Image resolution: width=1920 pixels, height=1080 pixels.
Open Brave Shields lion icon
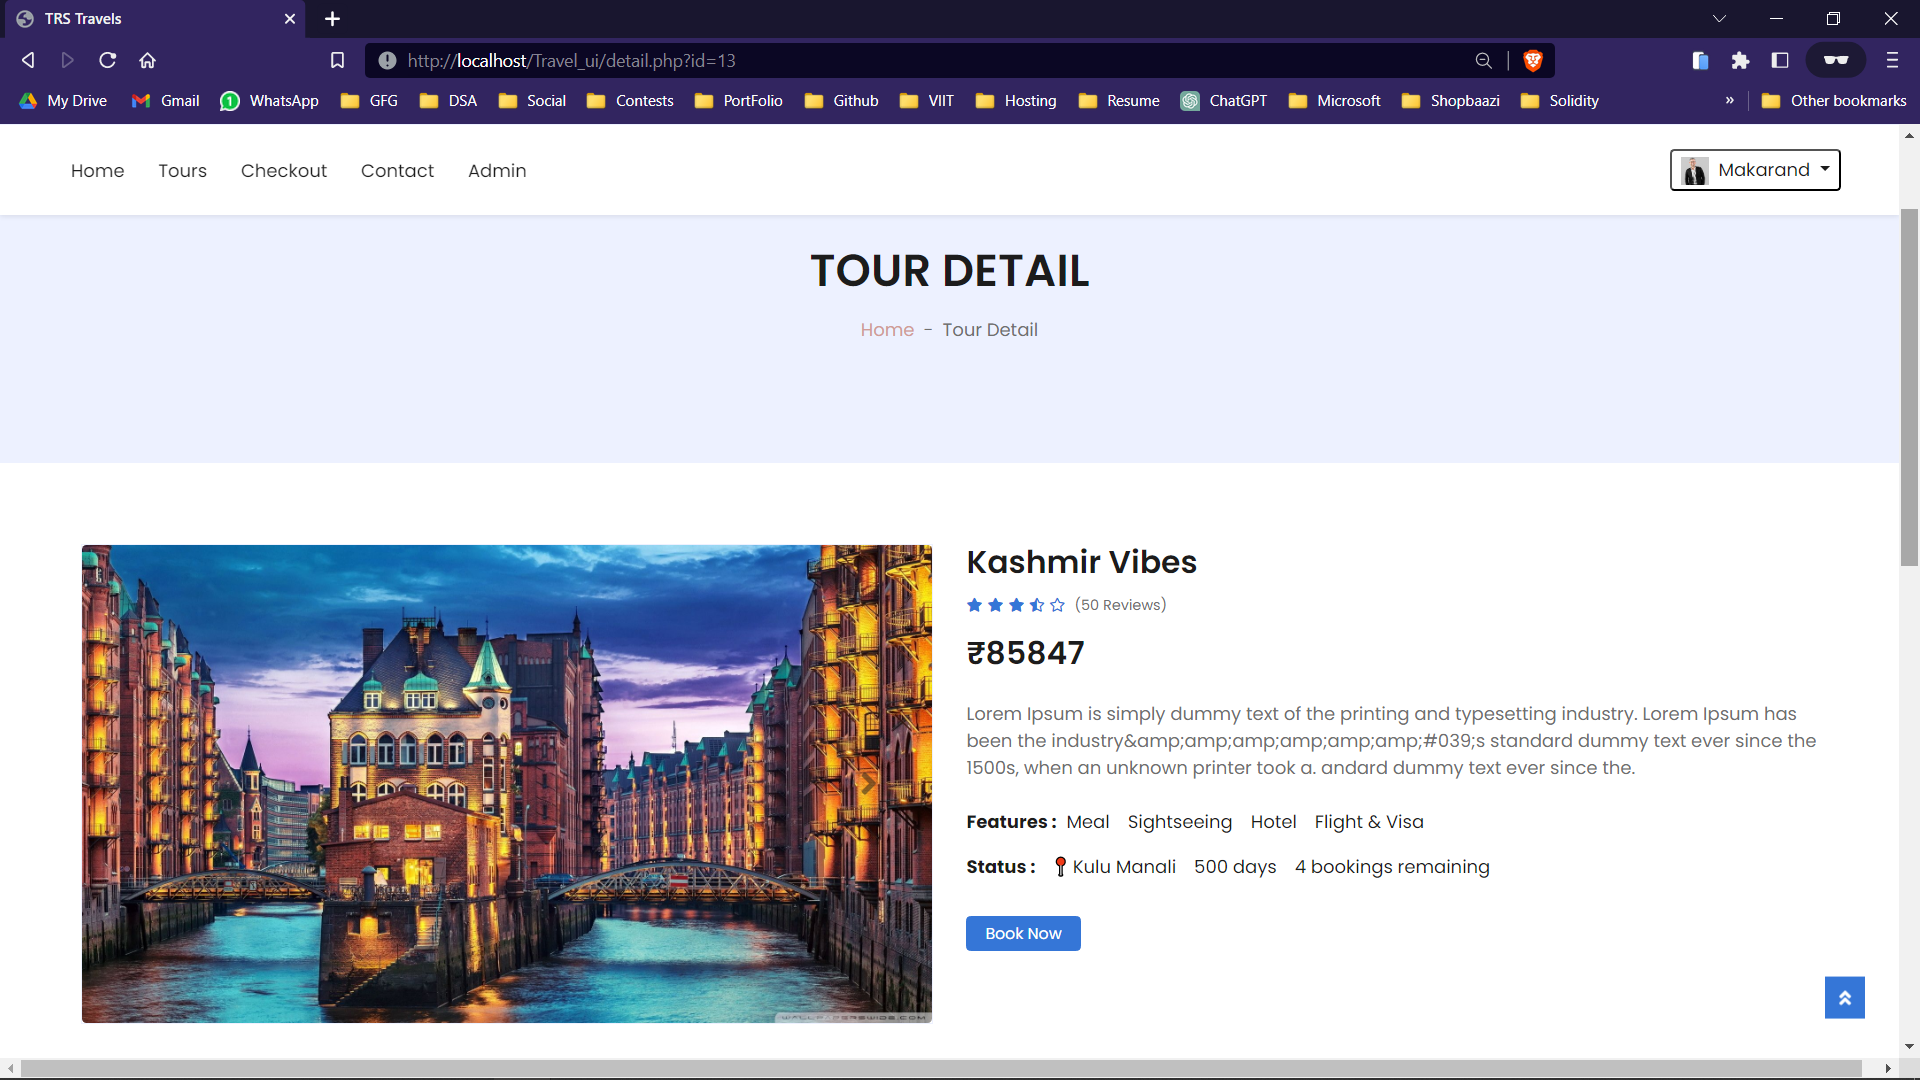[1533, 60]
